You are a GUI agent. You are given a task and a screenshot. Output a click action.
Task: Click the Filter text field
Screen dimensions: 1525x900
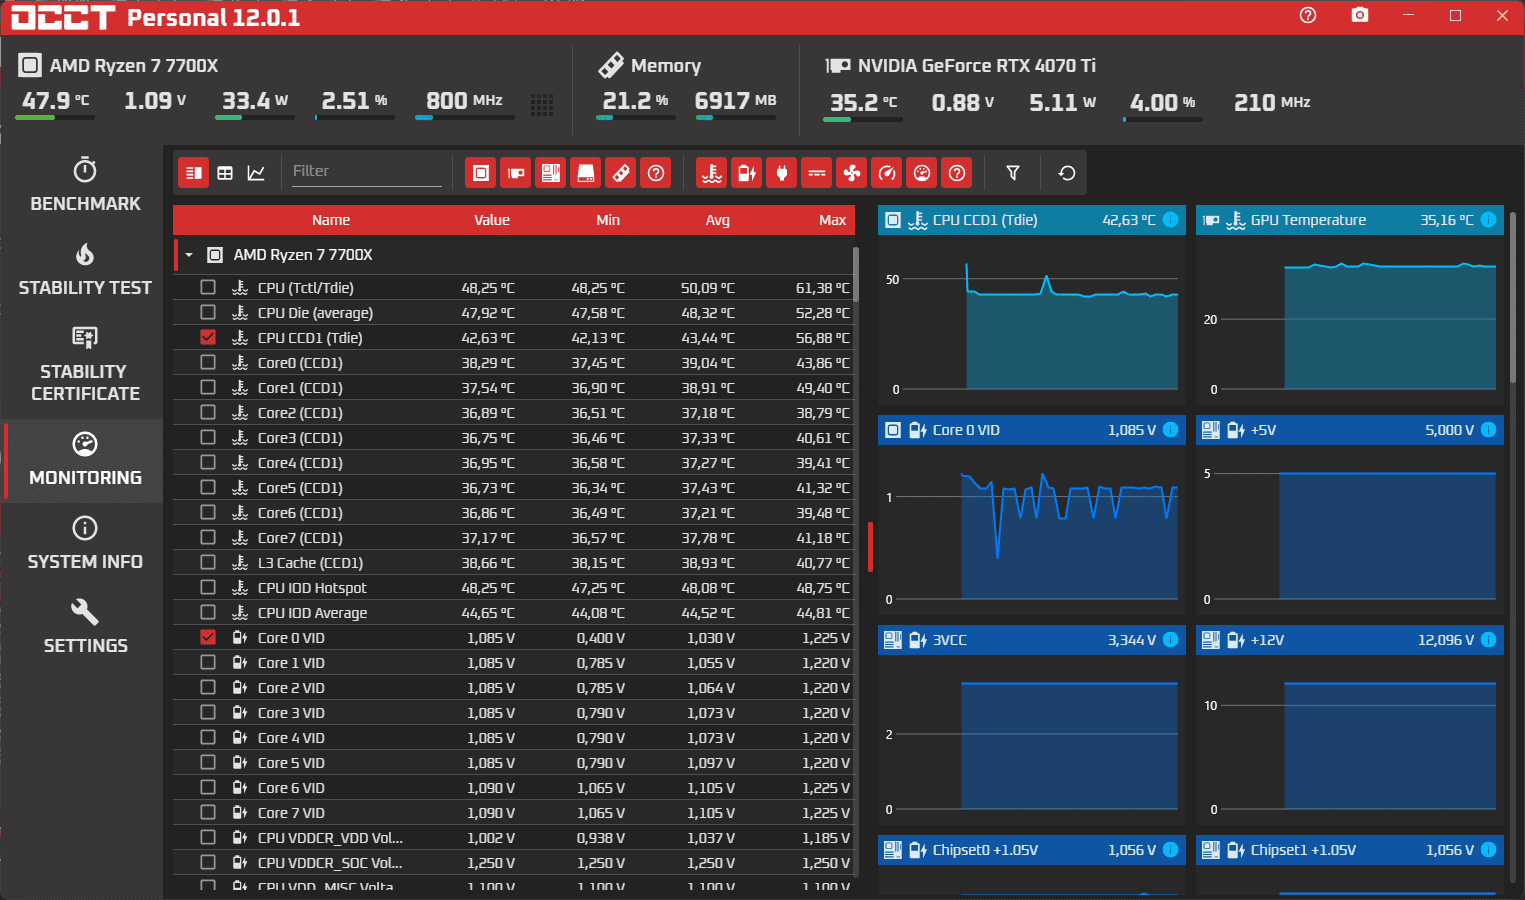(365, 171)
